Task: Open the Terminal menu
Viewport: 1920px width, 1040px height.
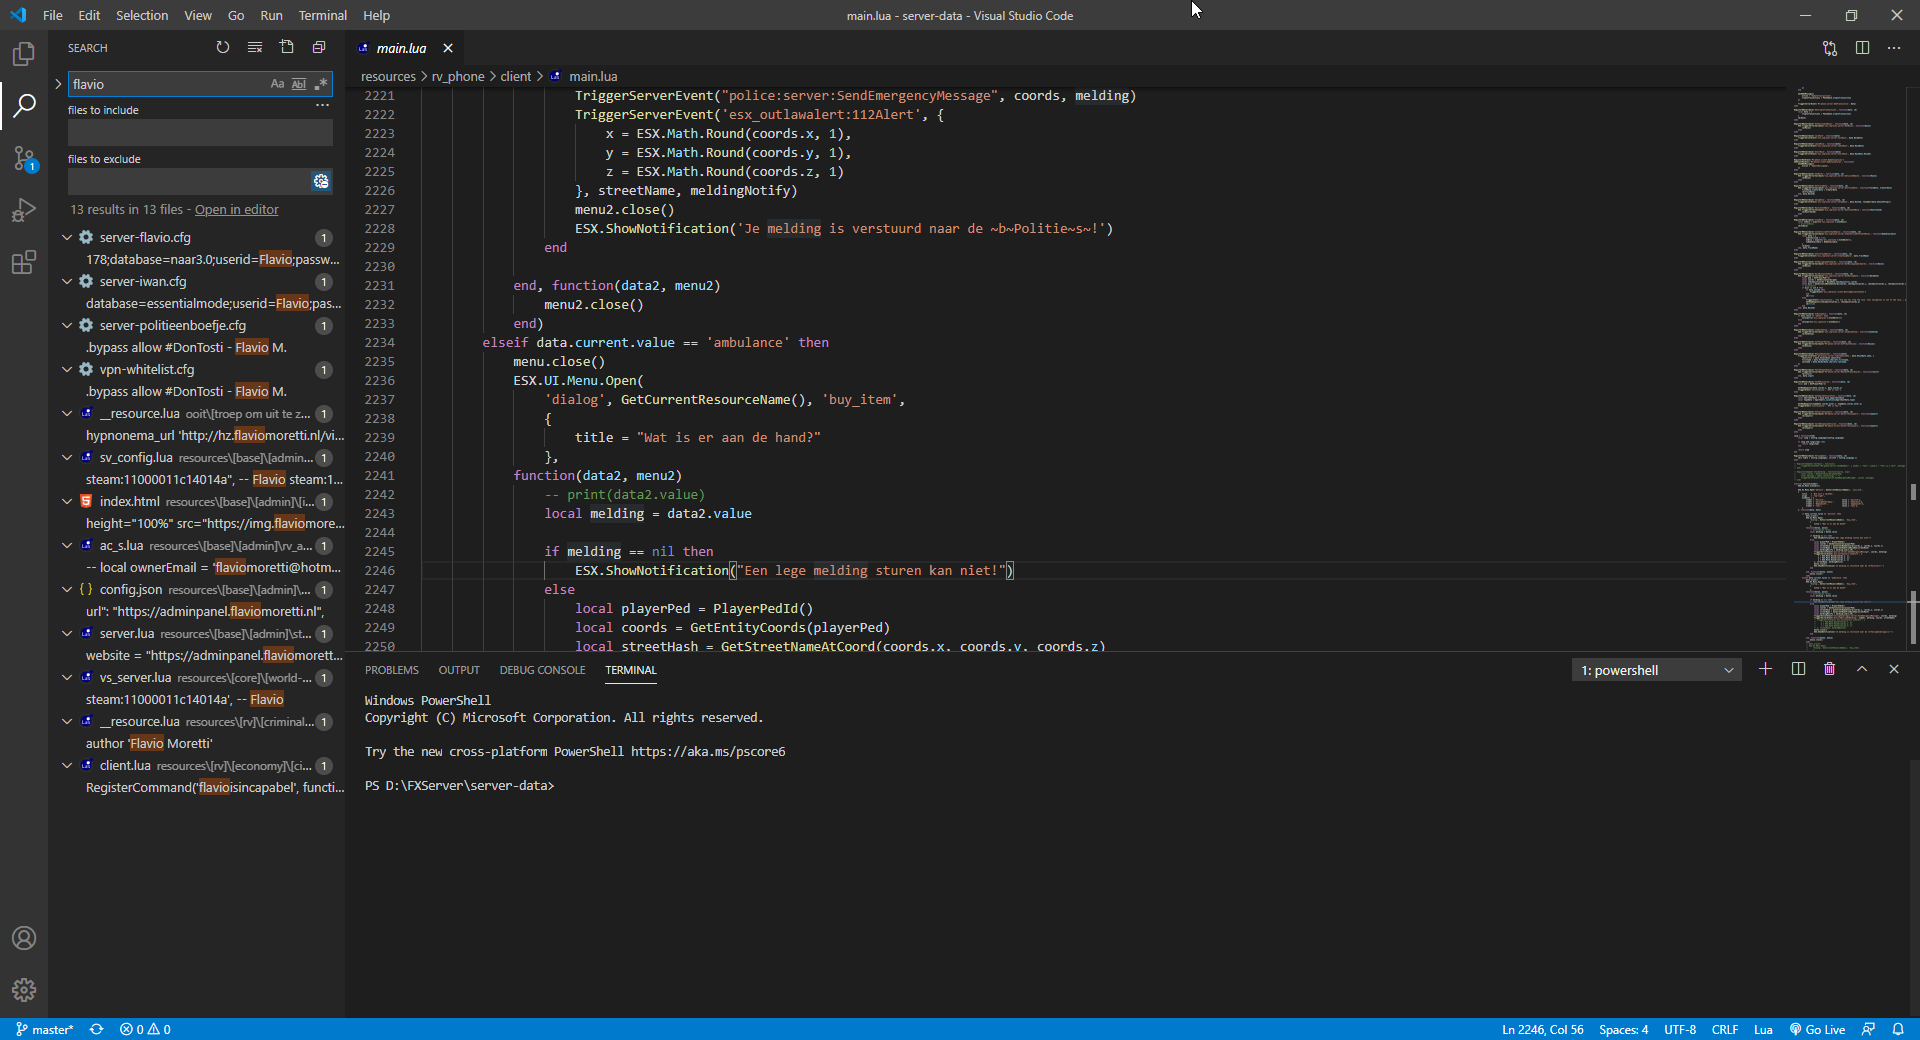Action: tap(322, 15)
